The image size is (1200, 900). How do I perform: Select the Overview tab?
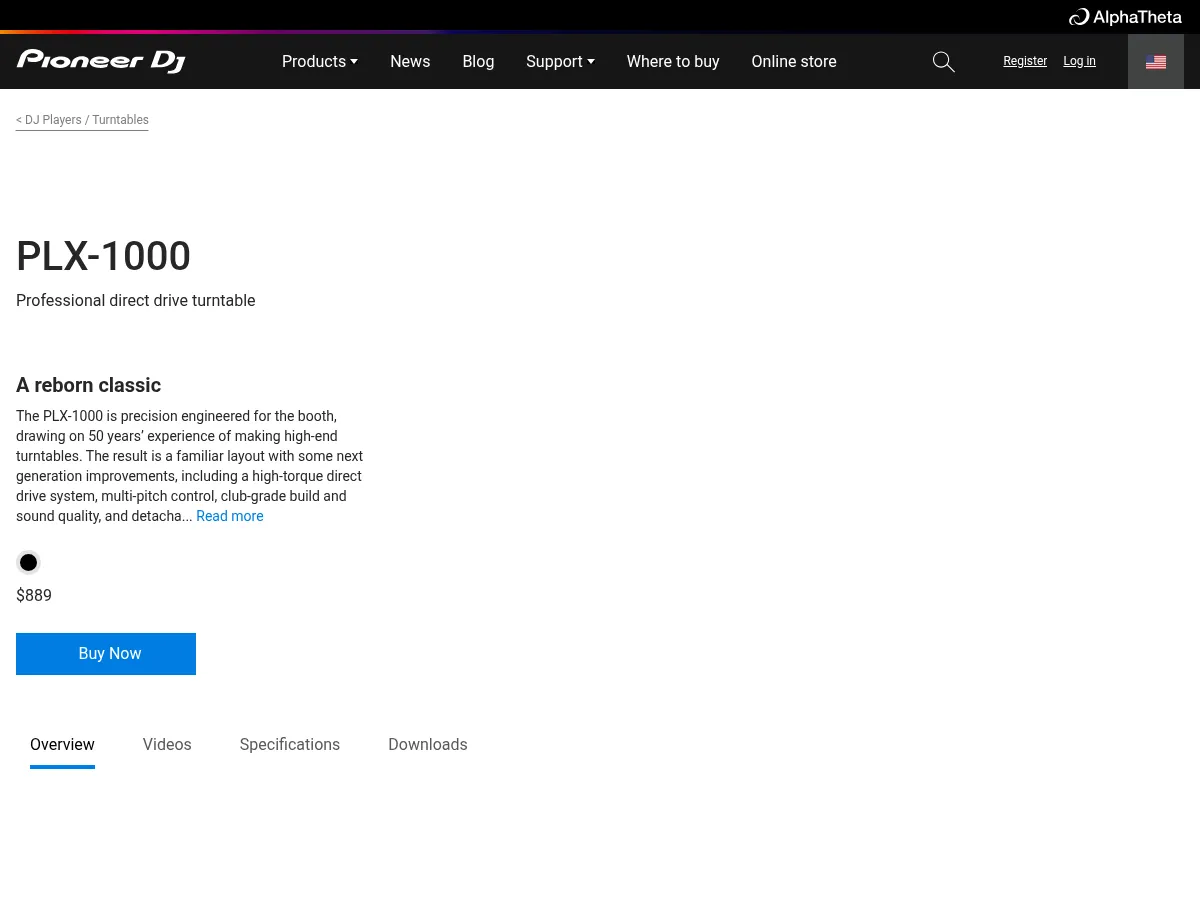tap(62, 745)
